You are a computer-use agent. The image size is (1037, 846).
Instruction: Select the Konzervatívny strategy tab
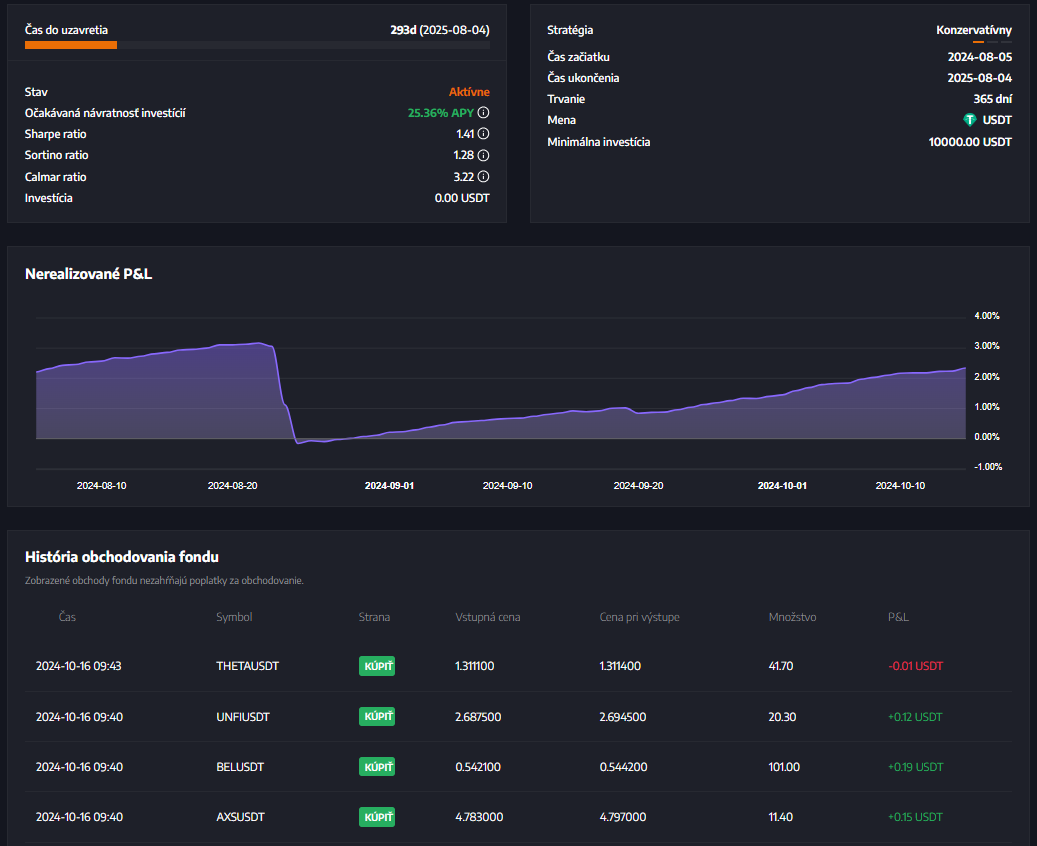[973, 30]
